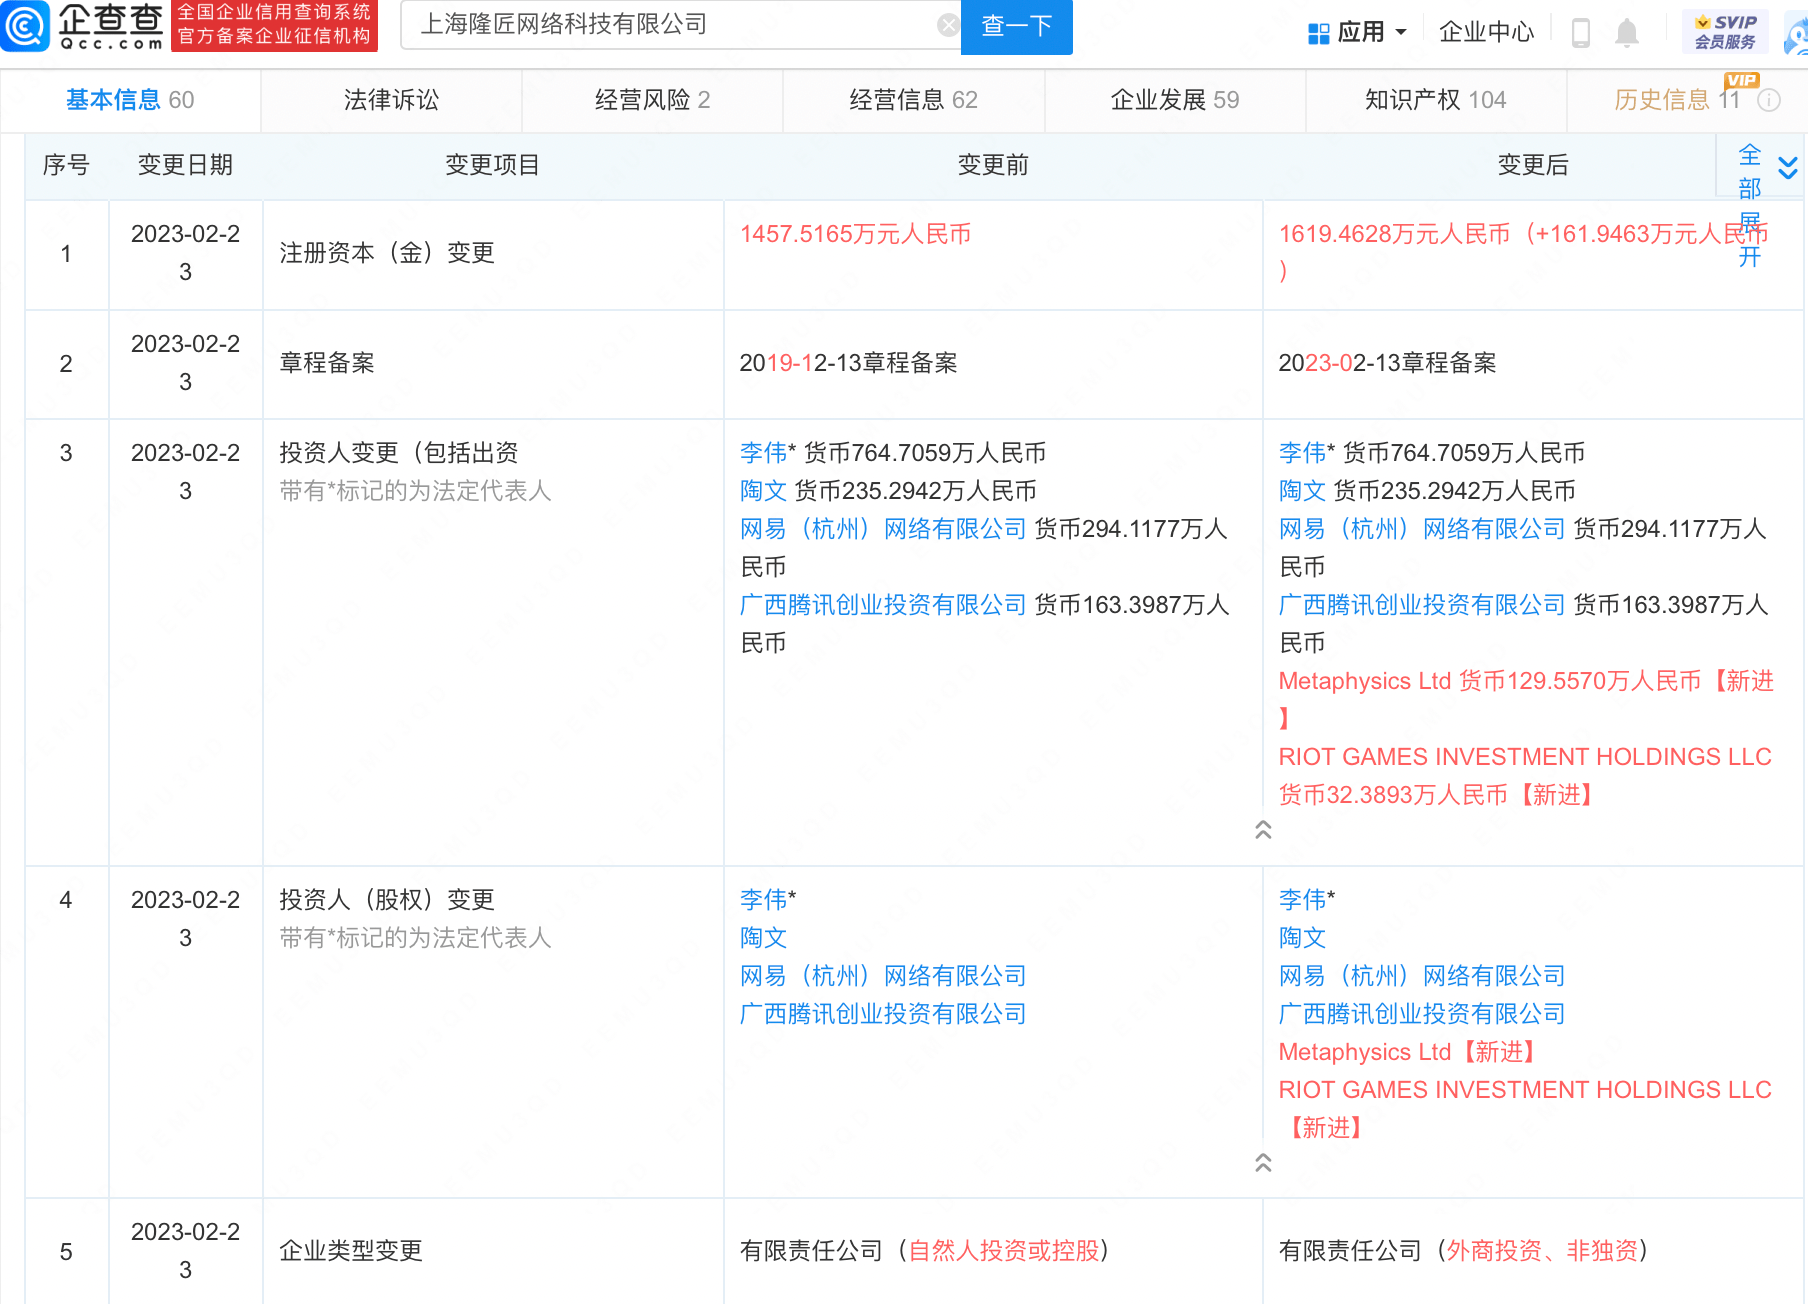This screenshot has height=1304, width=1808.
Task: Click the 查一下 search button
Action: click(1016, 27)
